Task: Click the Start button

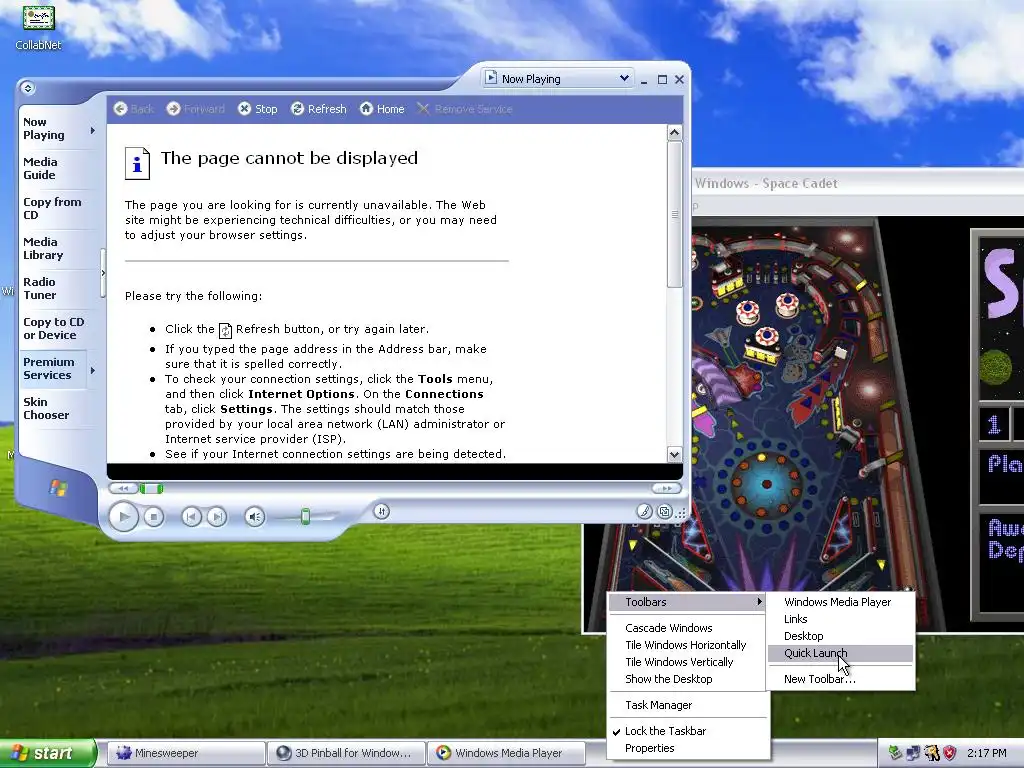Action: [47, 753]
